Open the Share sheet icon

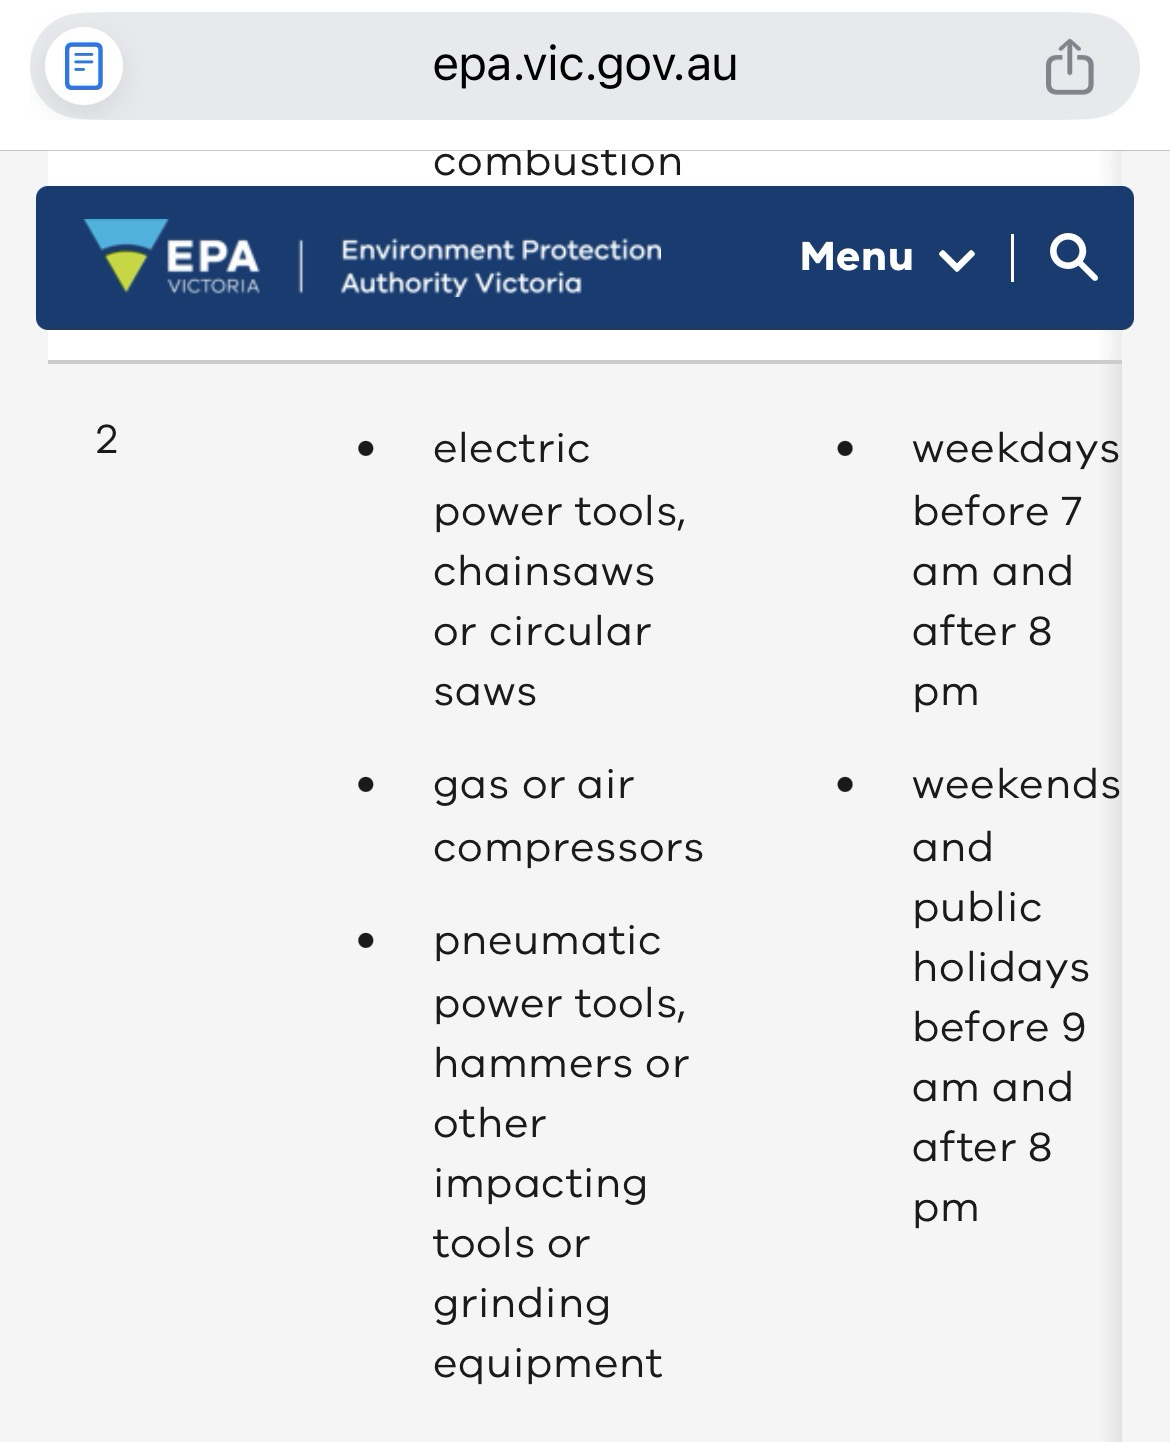(1069, 67)
